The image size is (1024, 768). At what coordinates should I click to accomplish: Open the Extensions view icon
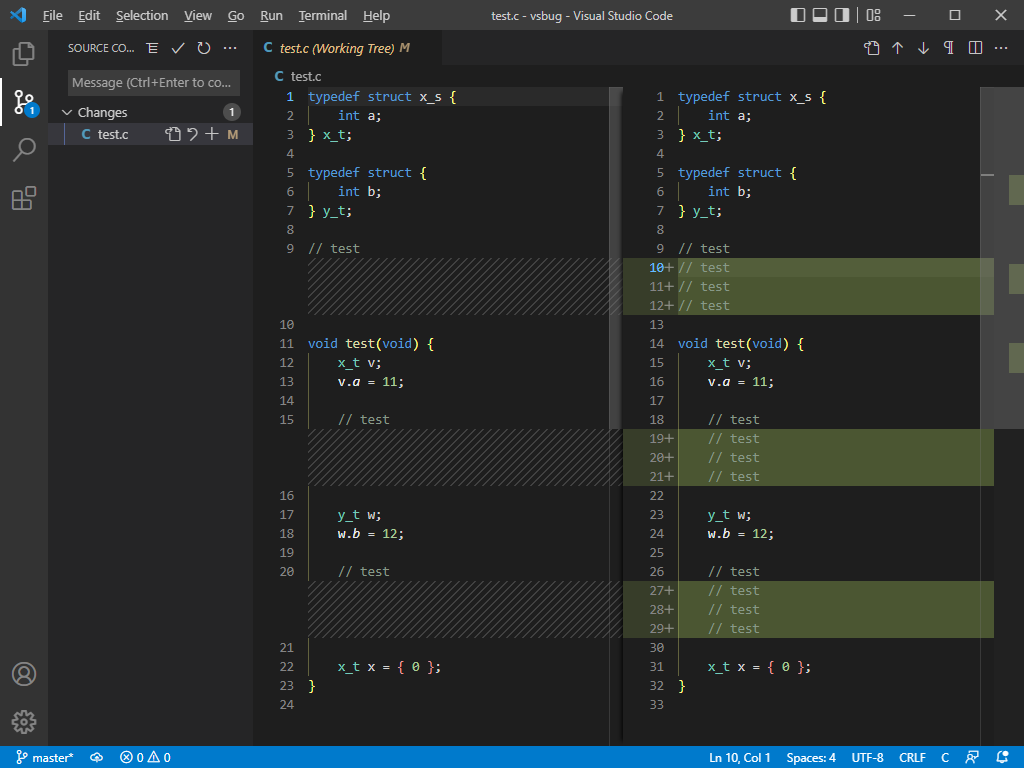click(24, 198)
